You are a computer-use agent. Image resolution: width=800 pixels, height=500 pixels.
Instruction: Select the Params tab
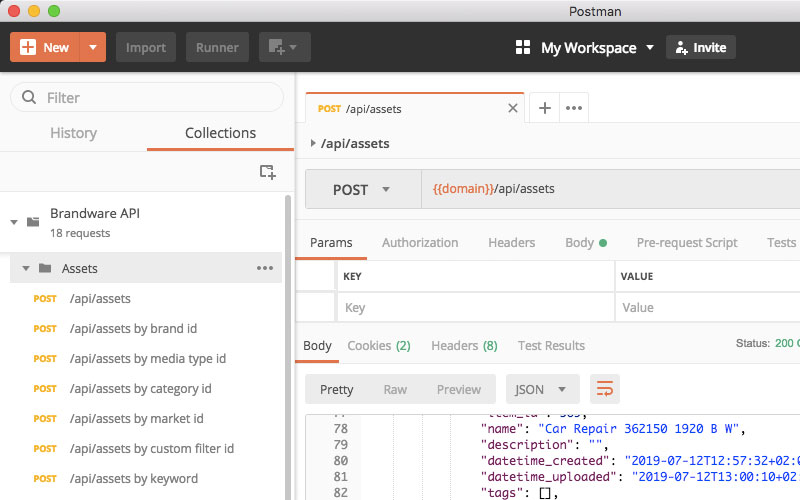tap(331, 243)
